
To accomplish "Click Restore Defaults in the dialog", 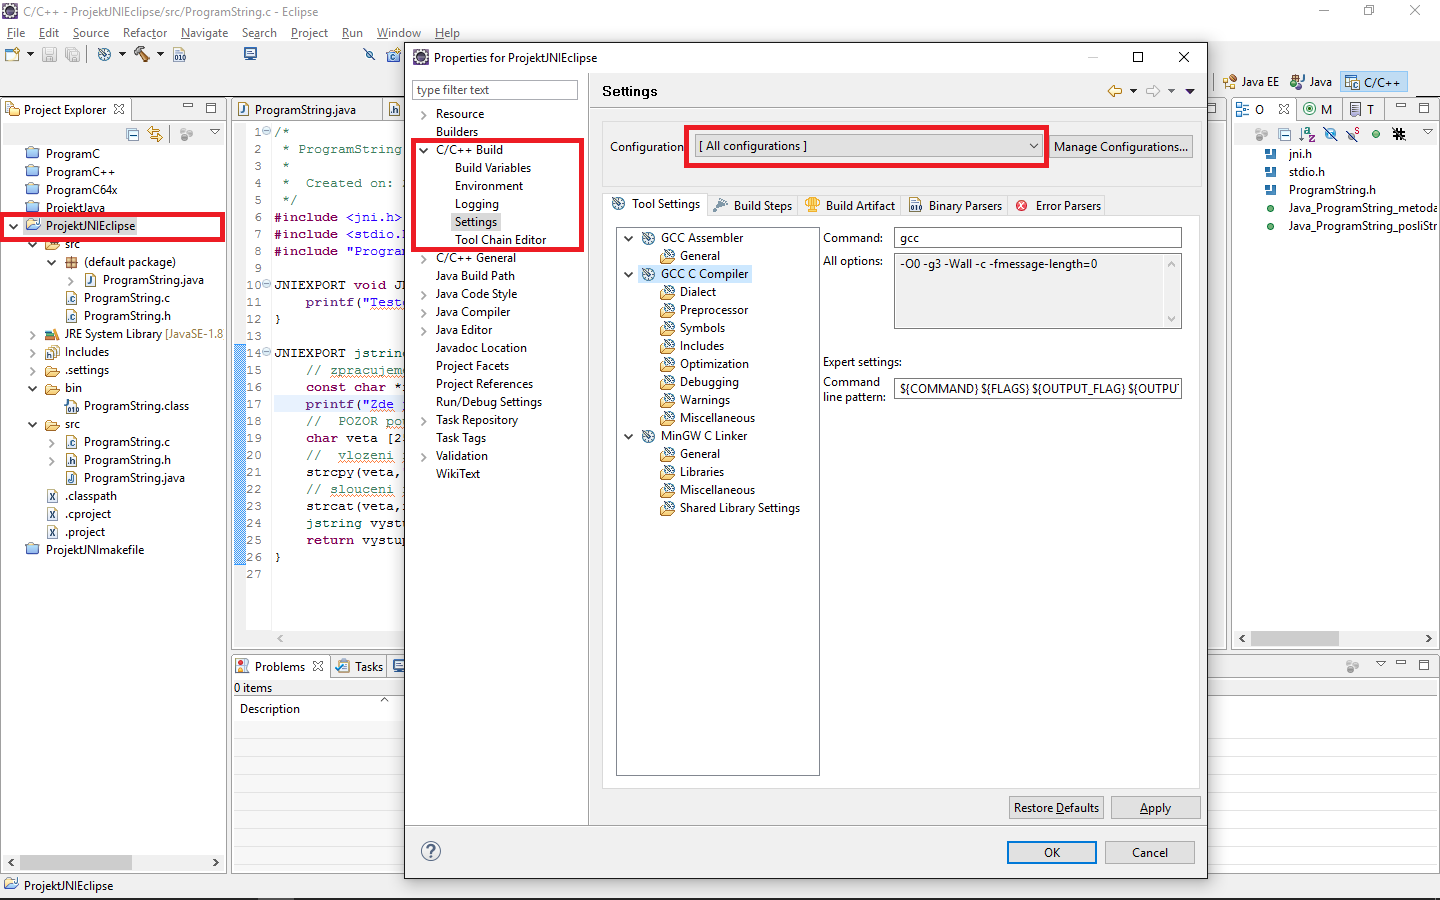I will [x=1056, y=807].
